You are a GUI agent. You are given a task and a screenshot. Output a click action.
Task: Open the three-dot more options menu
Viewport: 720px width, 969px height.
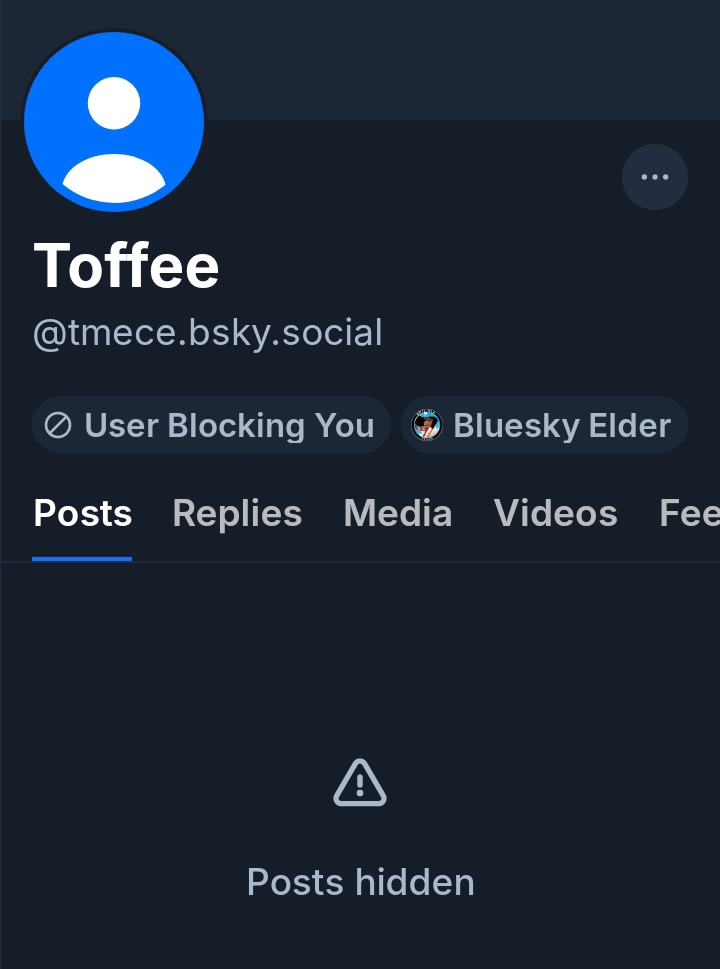tap(655, 177)
